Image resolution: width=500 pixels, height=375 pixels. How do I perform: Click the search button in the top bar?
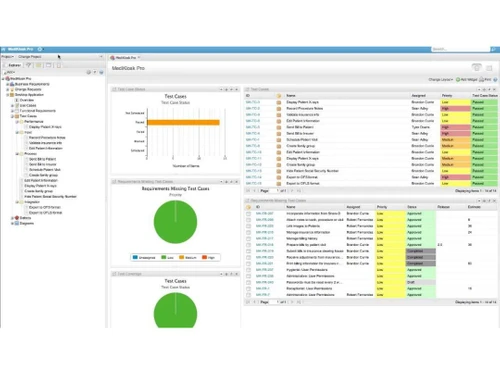point(493,49)
